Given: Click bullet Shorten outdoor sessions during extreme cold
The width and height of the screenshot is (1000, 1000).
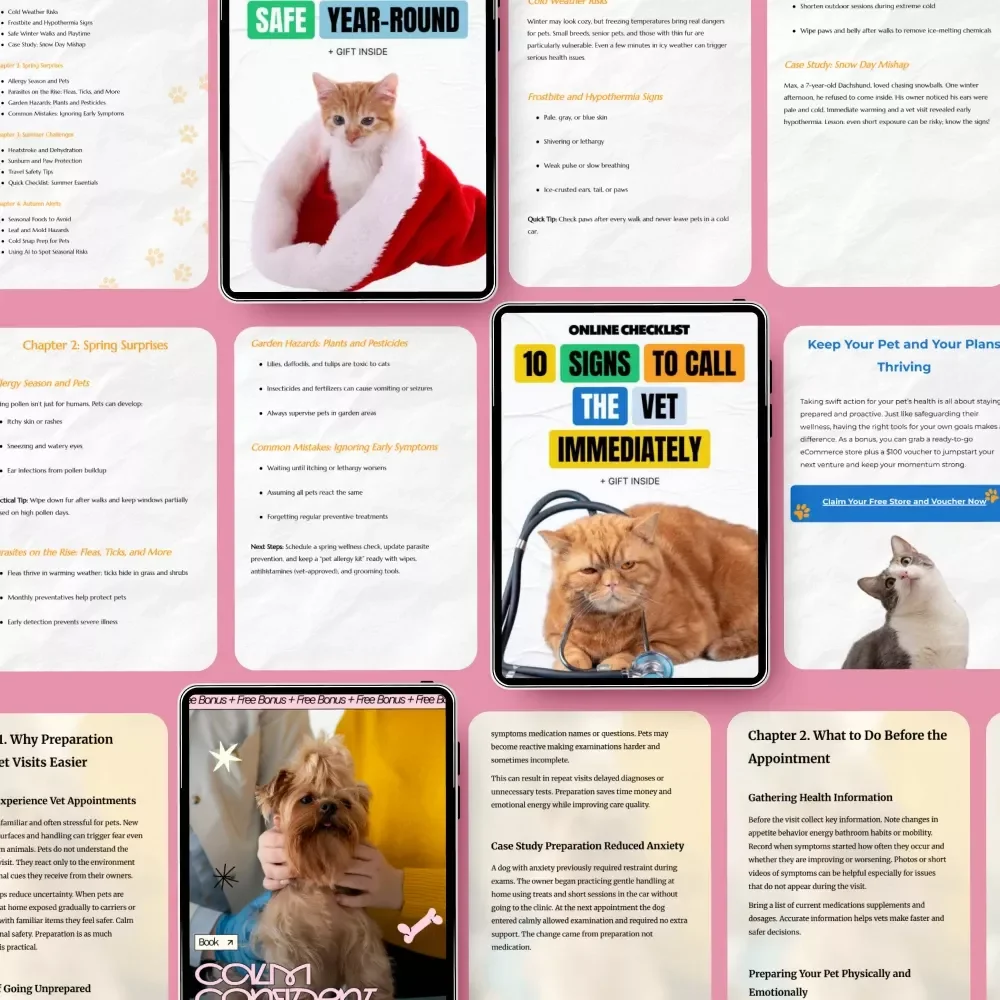Looking at the screenshot, I should coord(867,6).
